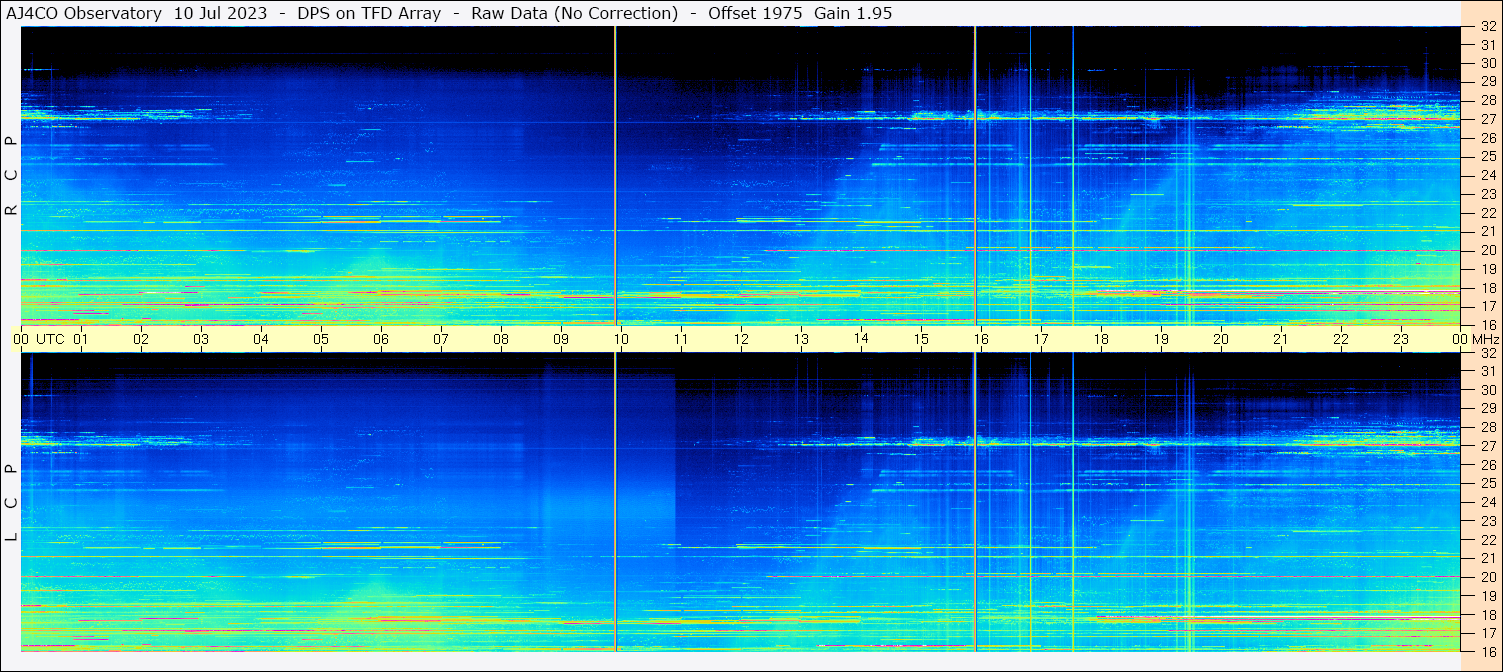
Task: Click 26 MHz label on LCP frequency scale
Action: coord(1487,465)
